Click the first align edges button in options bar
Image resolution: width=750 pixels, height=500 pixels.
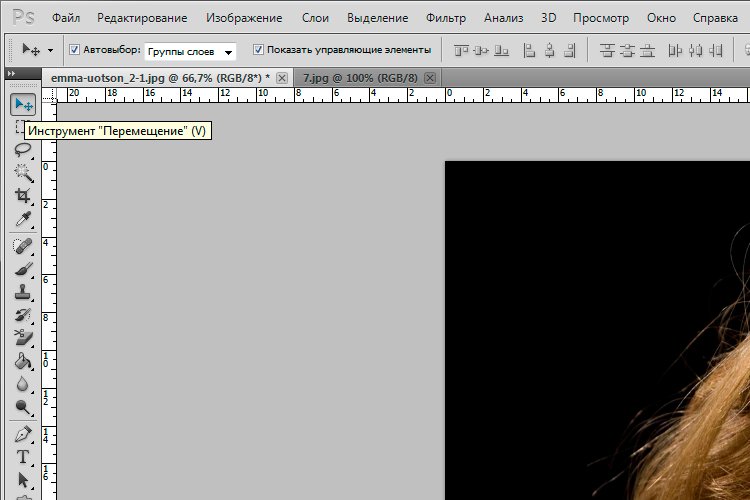tap(461, 50)
